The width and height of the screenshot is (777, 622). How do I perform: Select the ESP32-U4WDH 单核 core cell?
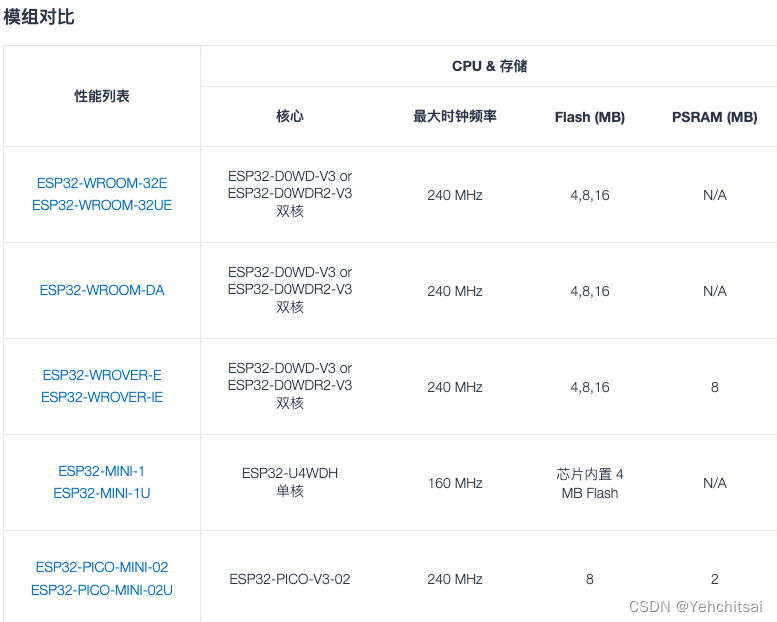pyautogui.click(x=290, y=482)
